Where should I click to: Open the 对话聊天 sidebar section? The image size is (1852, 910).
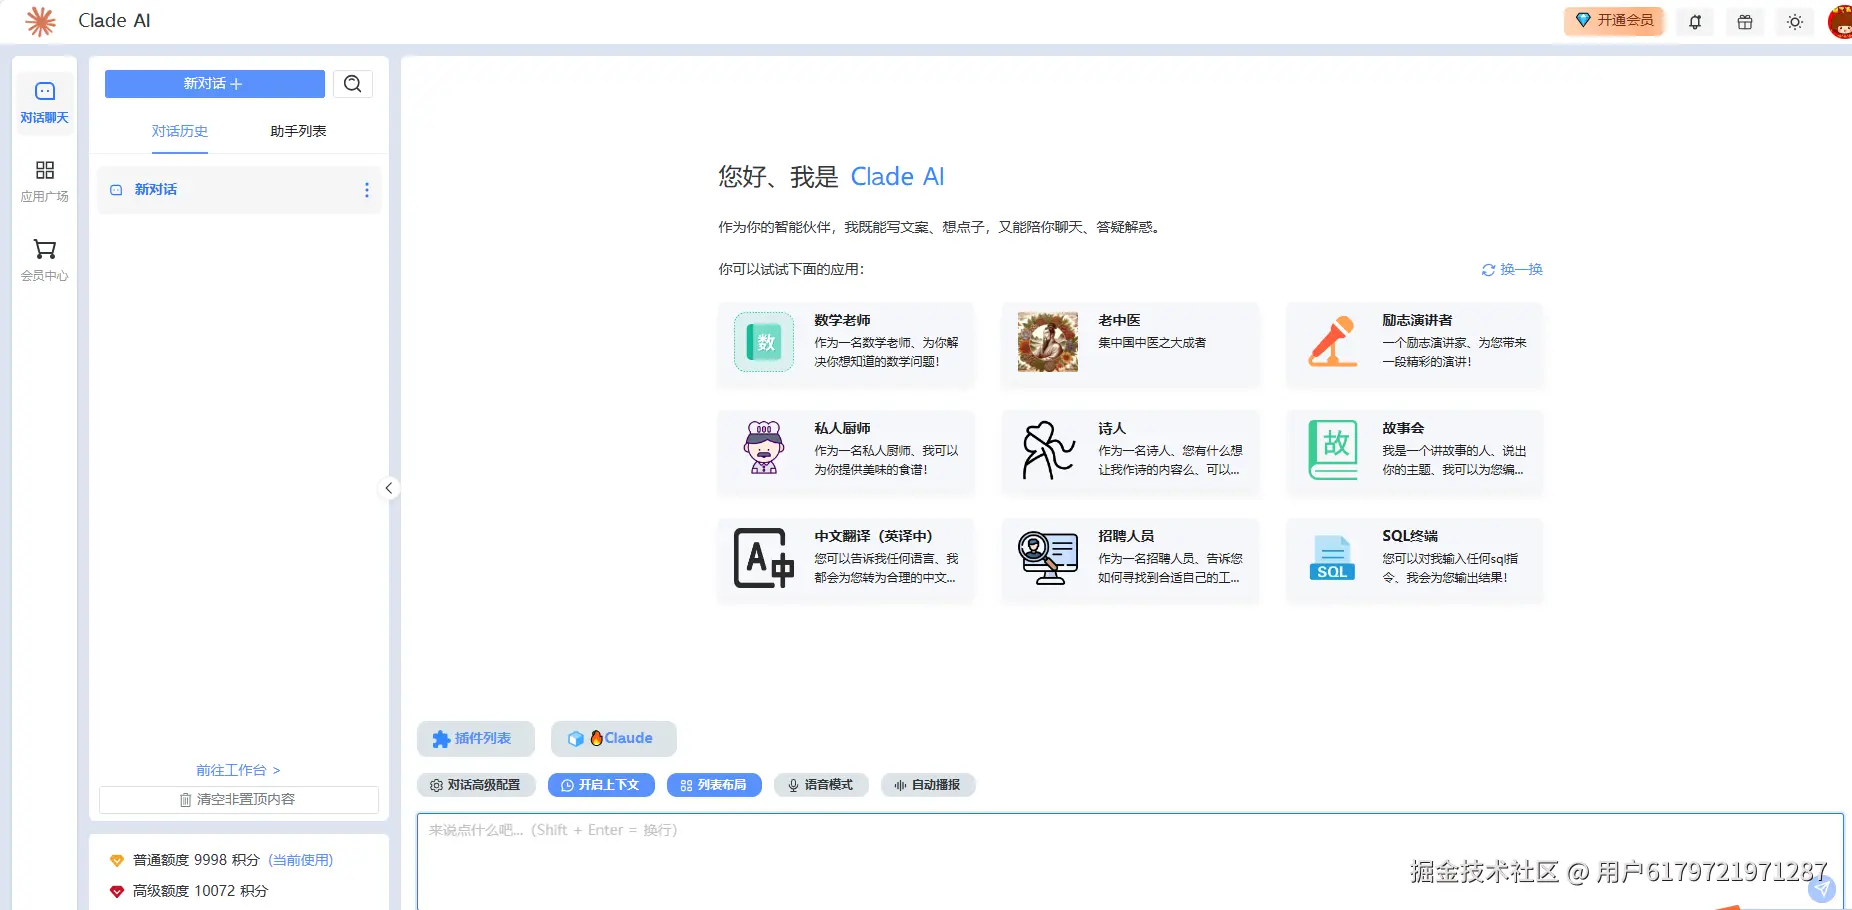point(45,103)
